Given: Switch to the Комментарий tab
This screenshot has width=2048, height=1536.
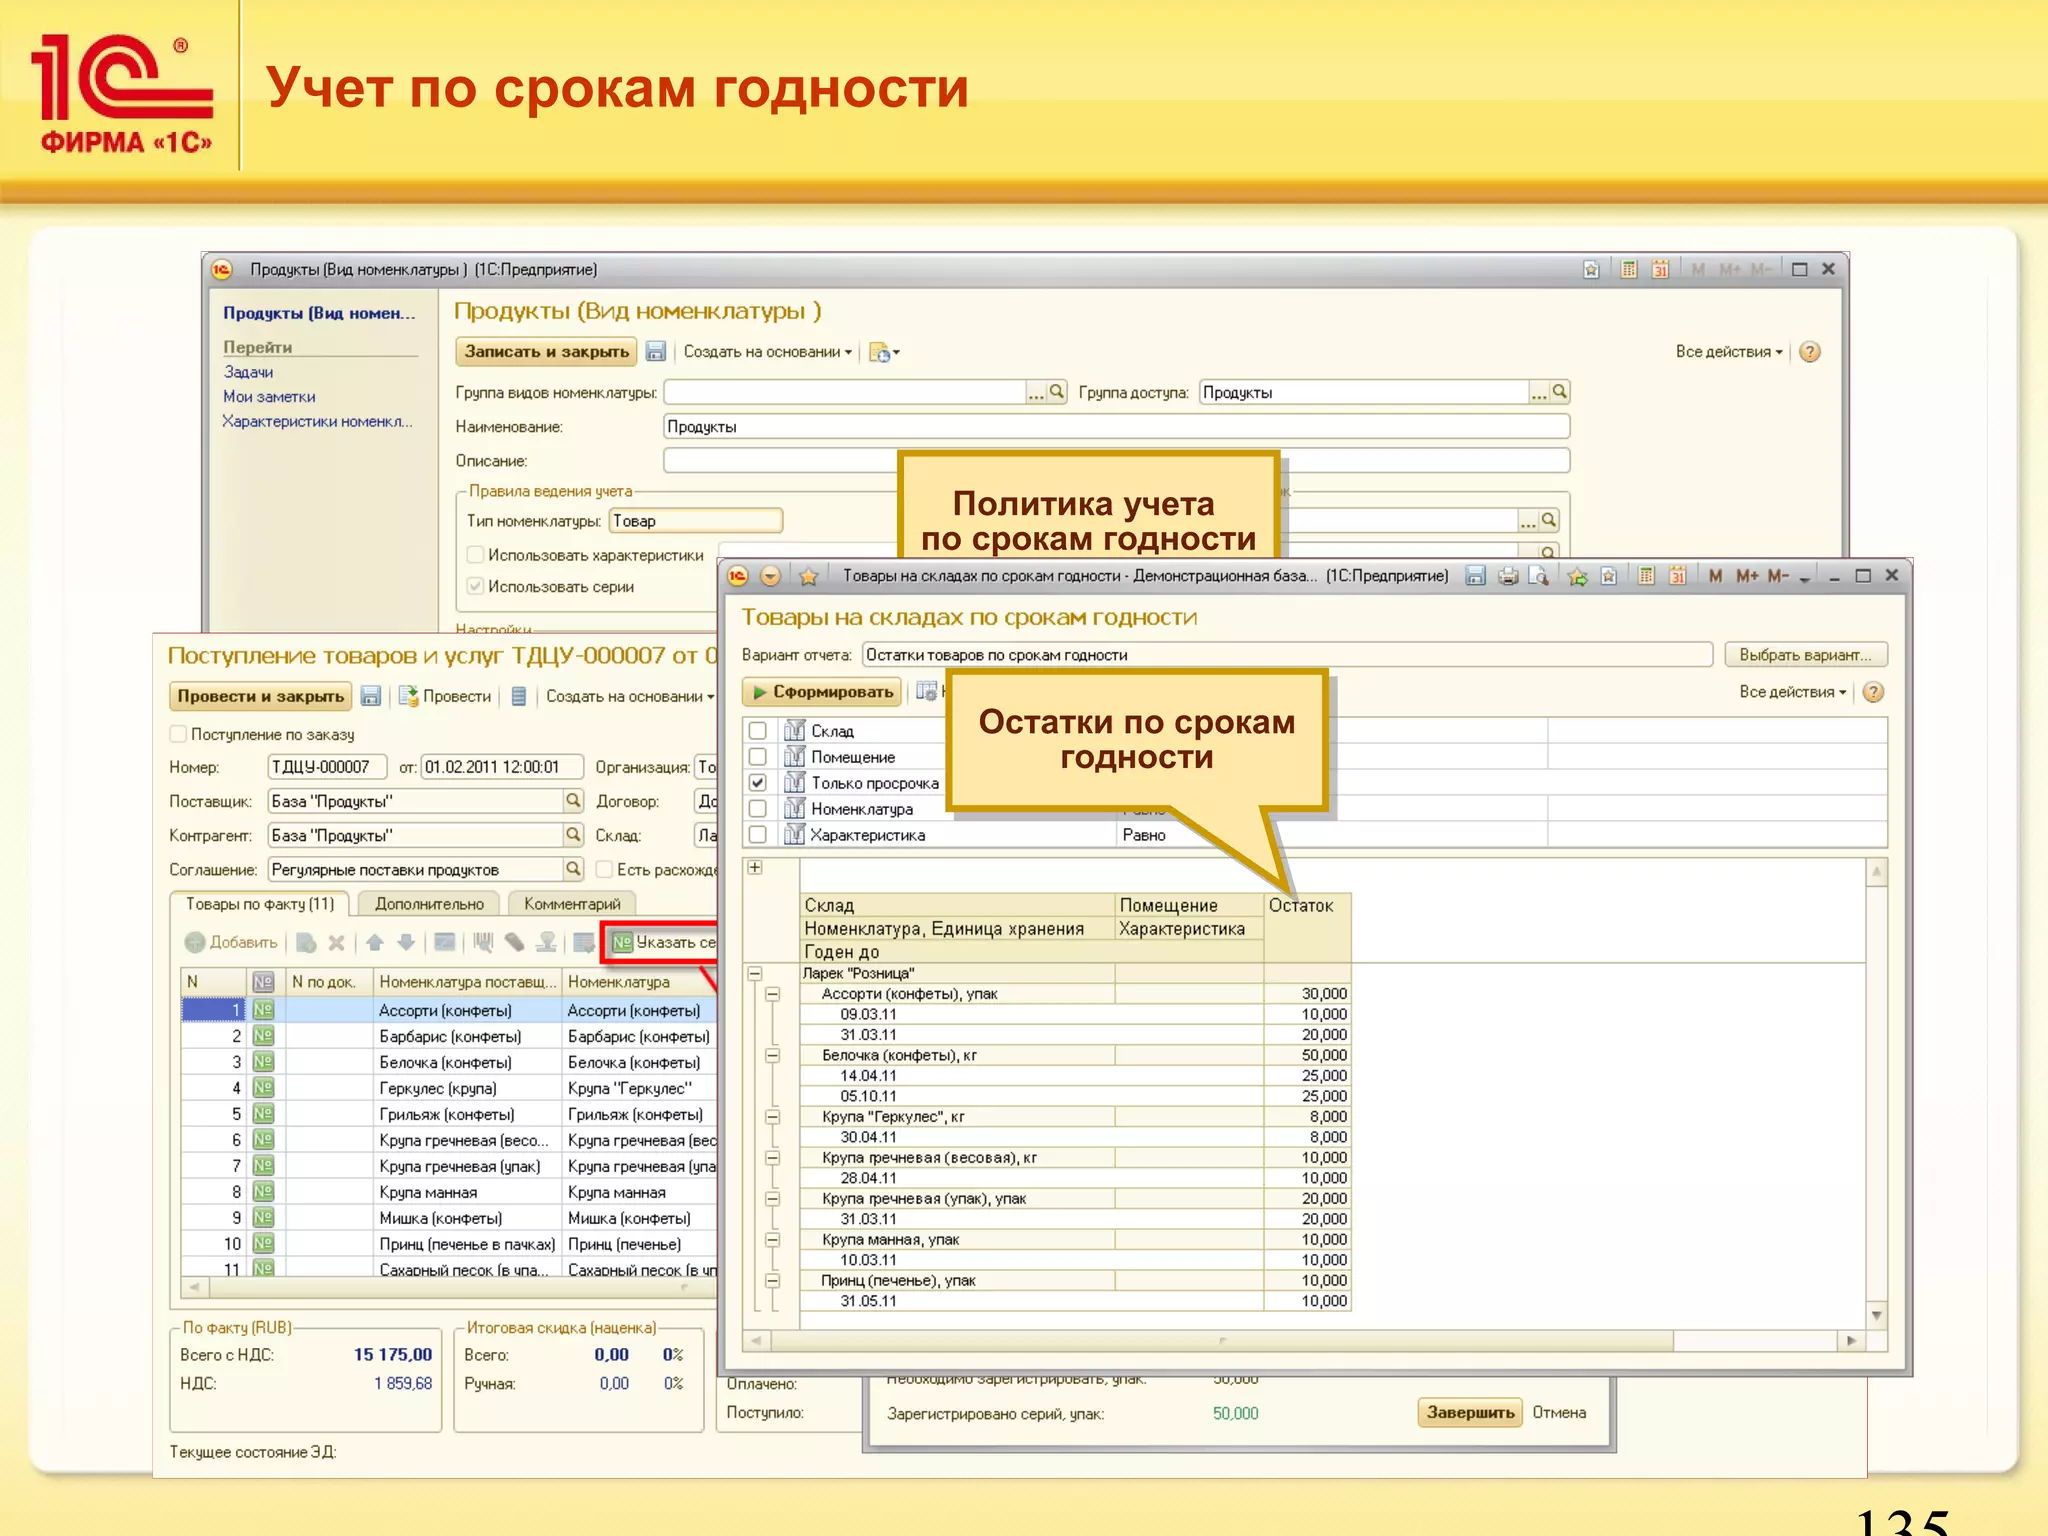Looking at the screenshot, I should tap(572, 904).
